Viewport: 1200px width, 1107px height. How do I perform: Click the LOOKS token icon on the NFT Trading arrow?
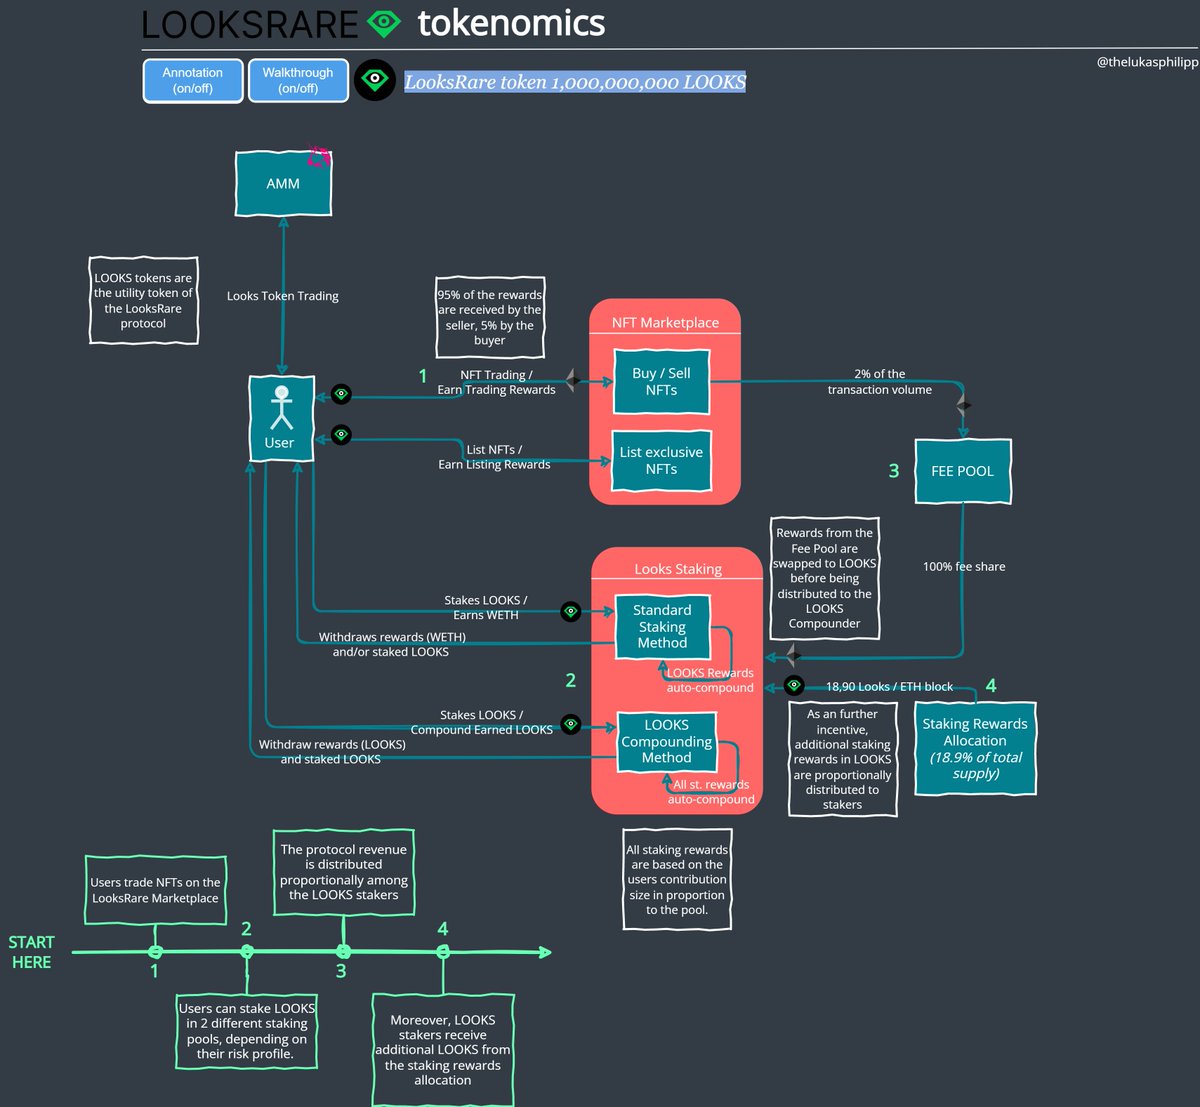point(341,394)
